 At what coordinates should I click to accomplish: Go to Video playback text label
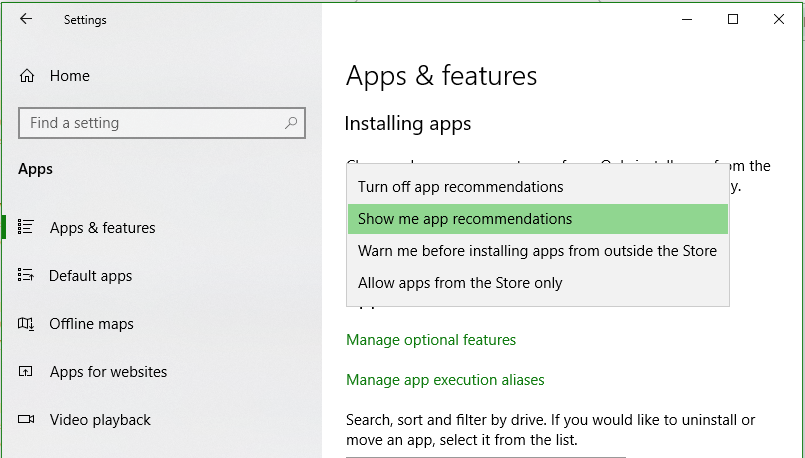[100, 420]
